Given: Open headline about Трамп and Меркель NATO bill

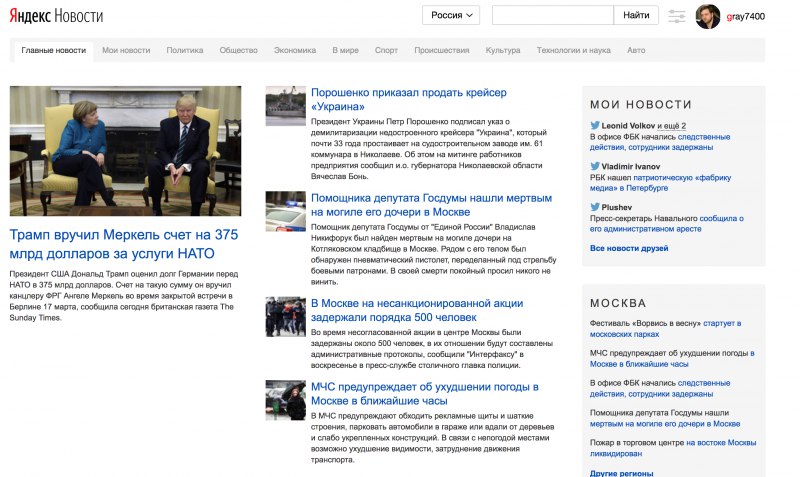Looking at the screenshot, I should 124,244.
